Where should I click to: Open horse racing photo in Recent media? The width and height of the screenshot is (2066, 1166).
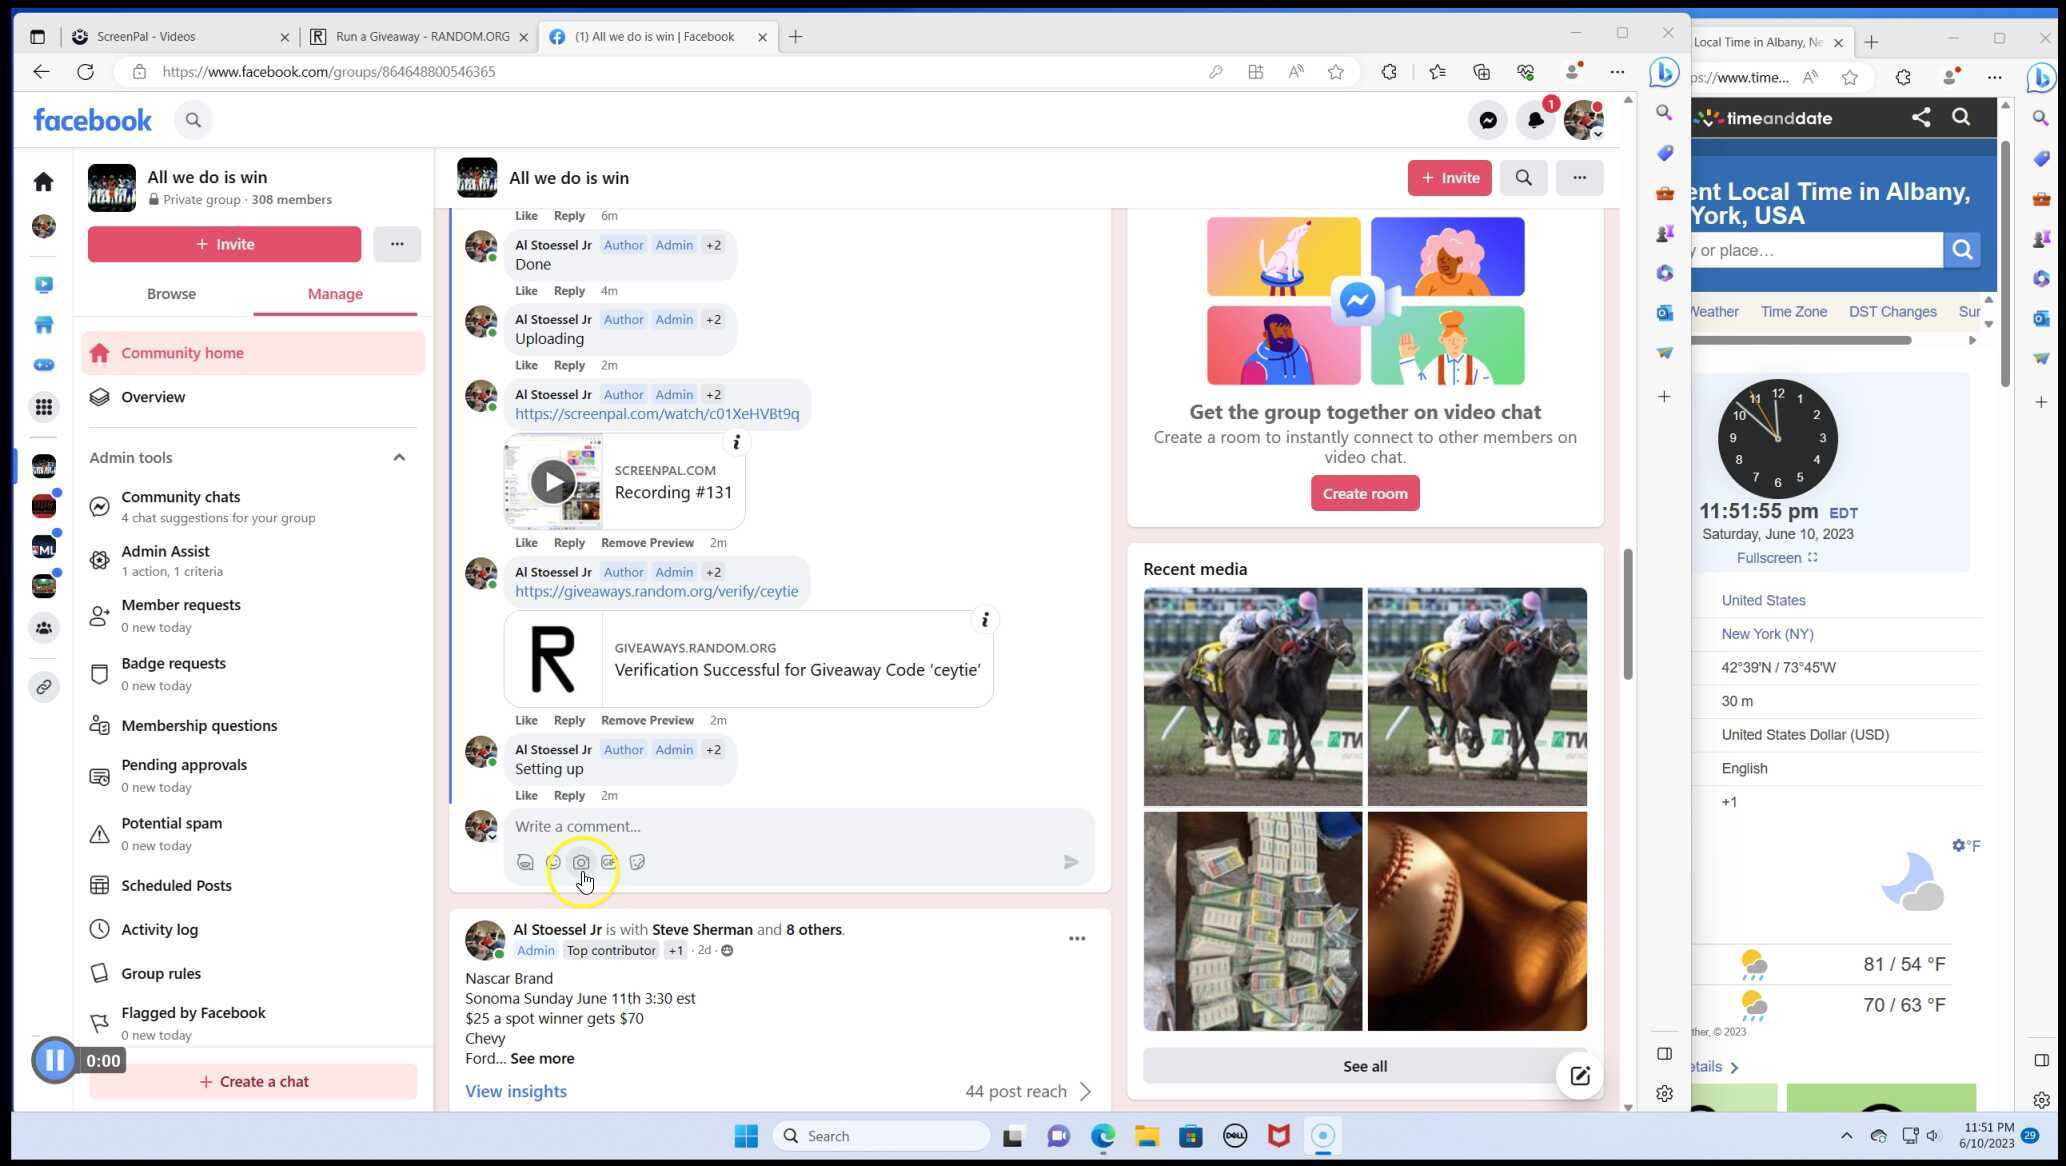pyautogui.click(x=1252, y=697)
